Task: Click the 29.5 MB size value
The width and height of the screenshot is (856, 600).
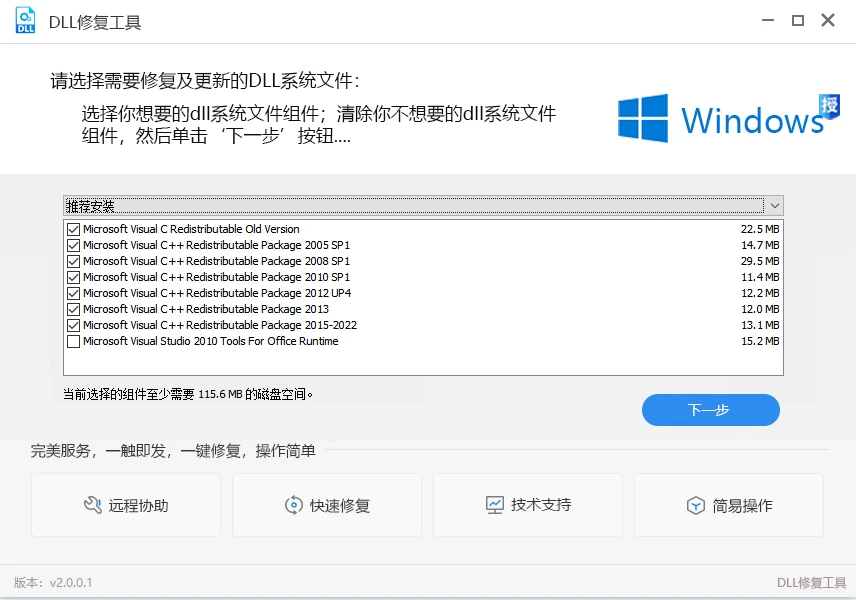Action: click(760, 261)
